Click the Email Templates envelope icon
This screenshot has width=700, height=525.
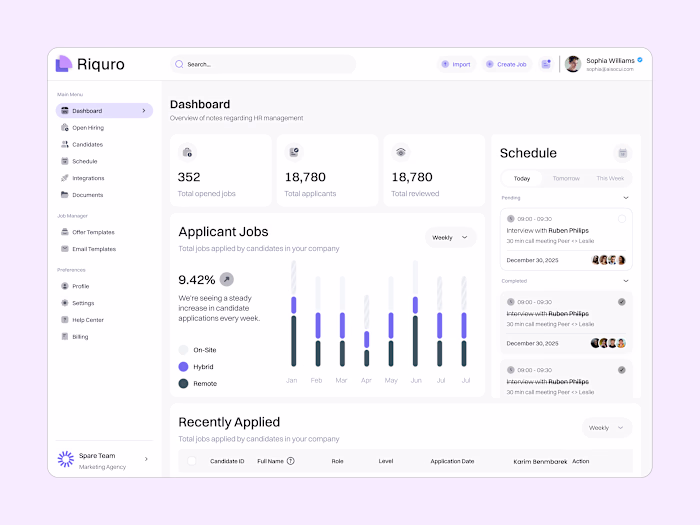click(65, 249)
